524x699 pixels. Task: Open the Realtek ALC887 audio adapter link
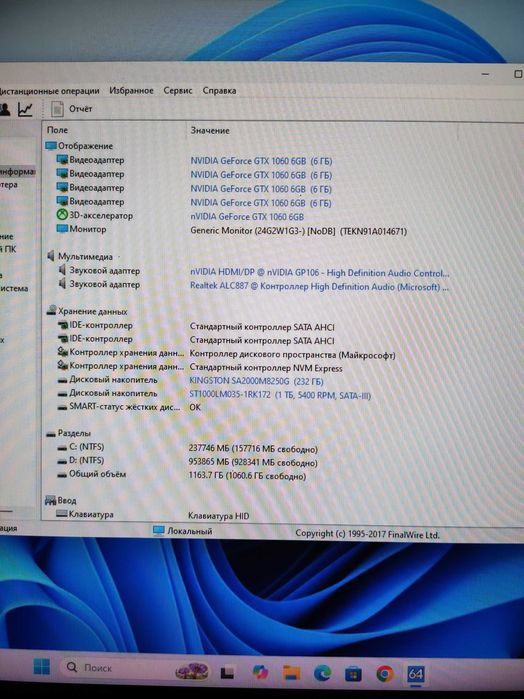[x=319, y=287]
